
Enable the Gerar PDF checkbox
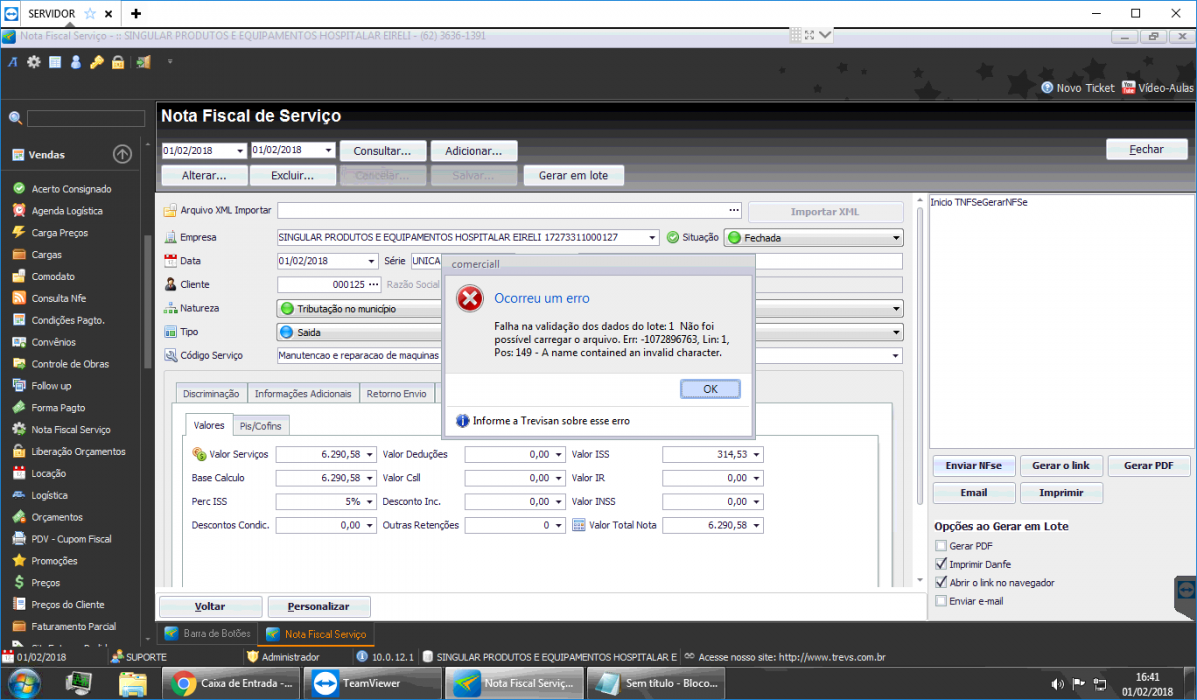(x=941, y=546)
